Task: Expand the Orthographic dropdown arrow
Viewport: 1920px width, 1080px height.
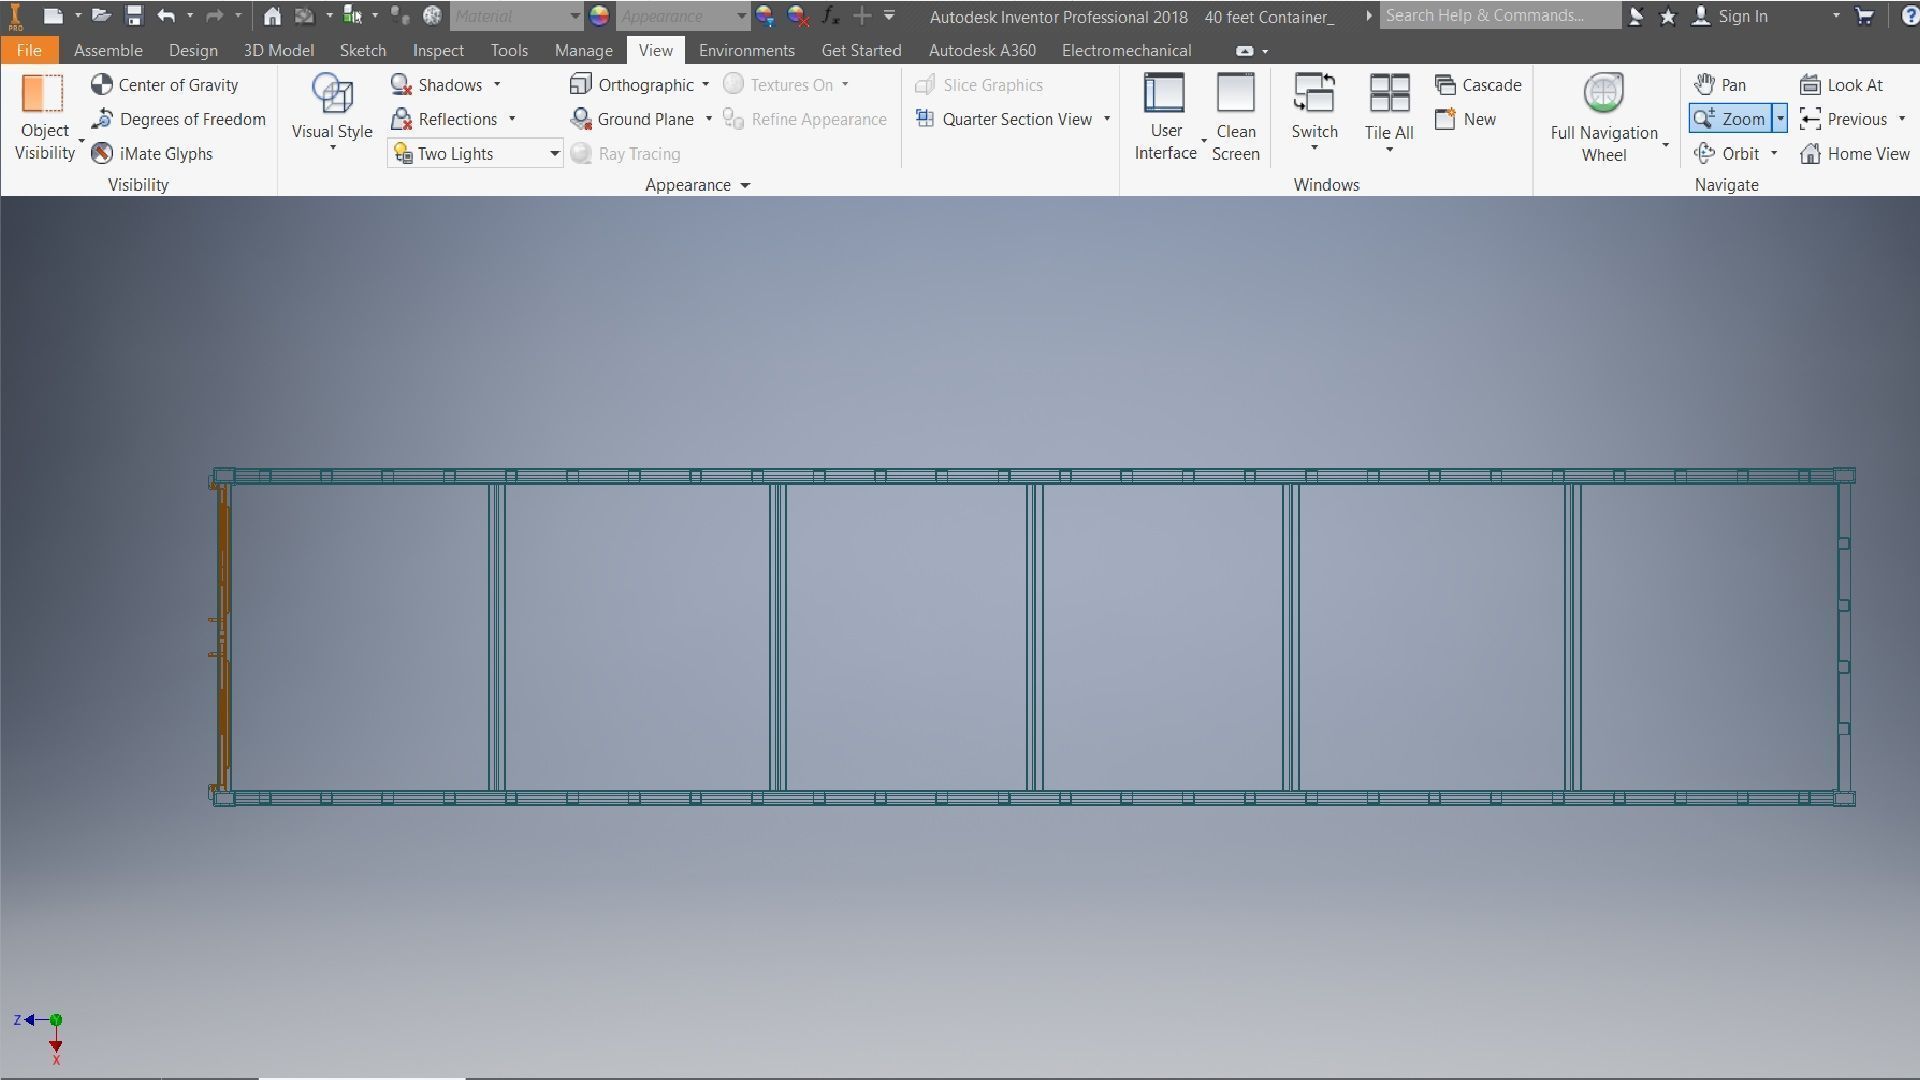Action: tap(706, 85)
